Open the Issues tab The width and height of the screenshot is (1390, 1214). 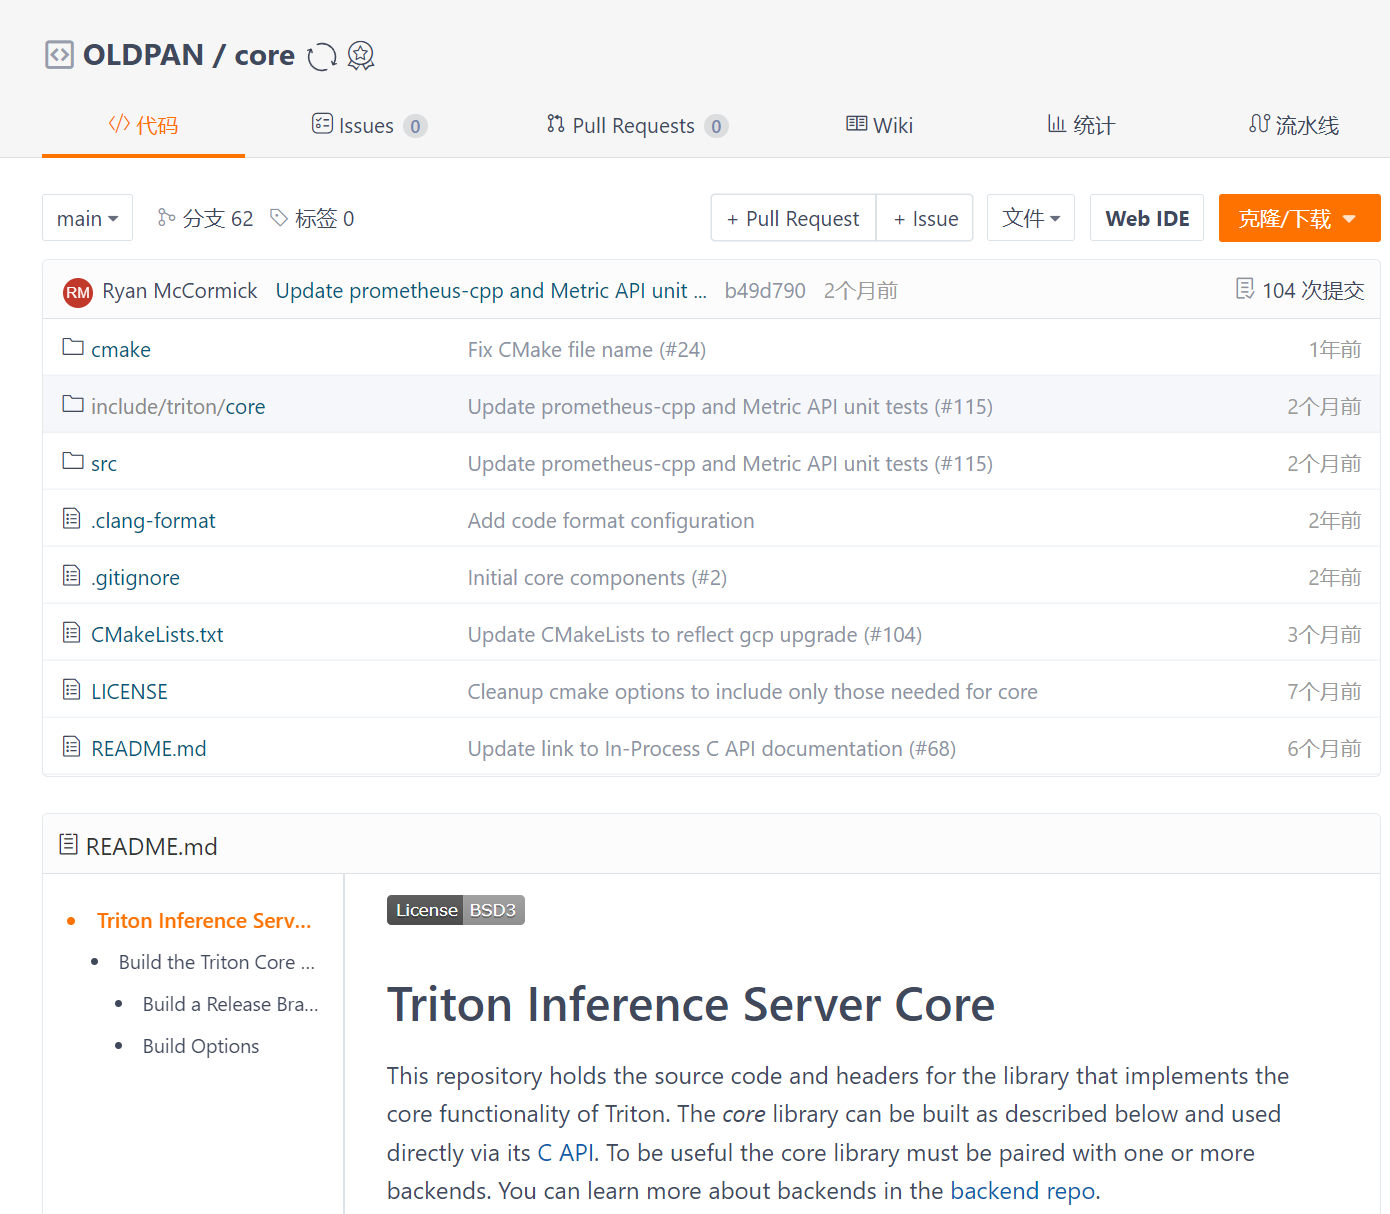pyautogui.click(x=369, y=125)
